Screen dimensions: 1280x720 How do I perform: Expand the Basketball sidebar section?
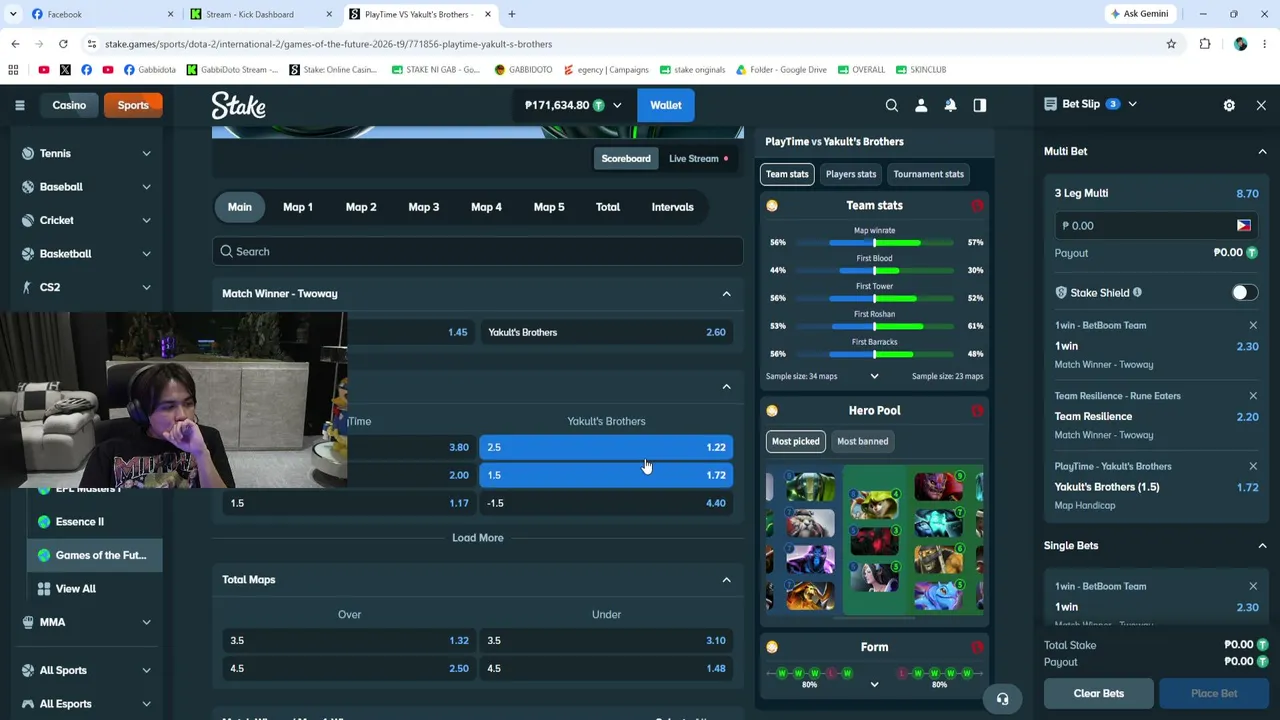[146, 254]
